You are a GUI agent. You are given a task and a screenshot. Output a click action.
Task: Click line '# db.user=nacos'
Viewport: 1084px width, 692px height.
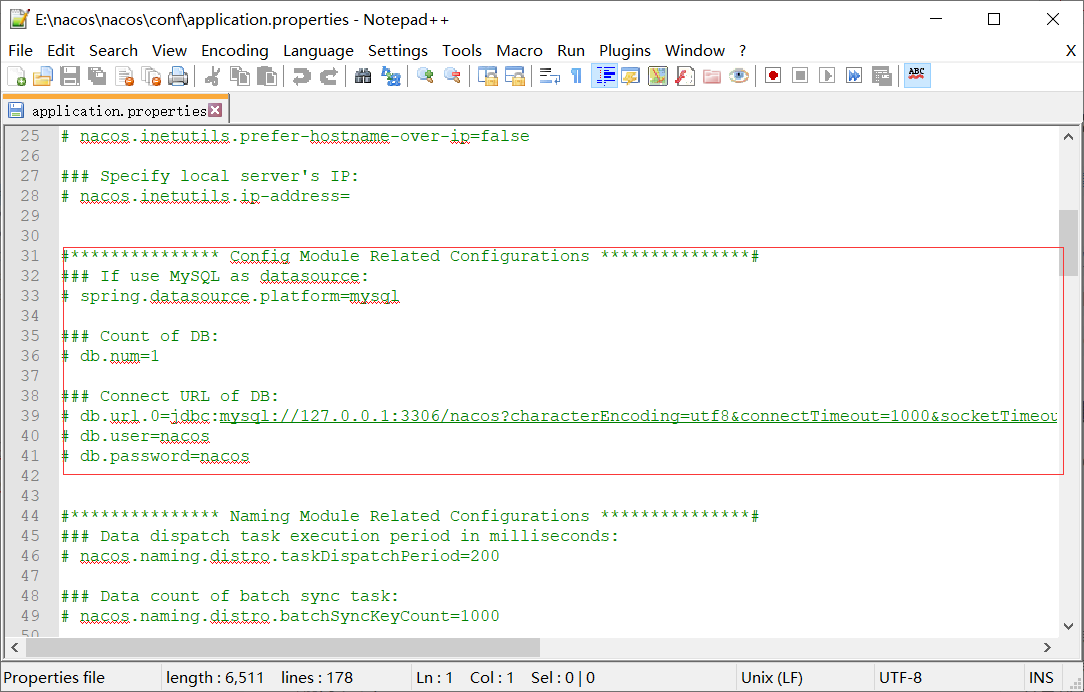136,436
